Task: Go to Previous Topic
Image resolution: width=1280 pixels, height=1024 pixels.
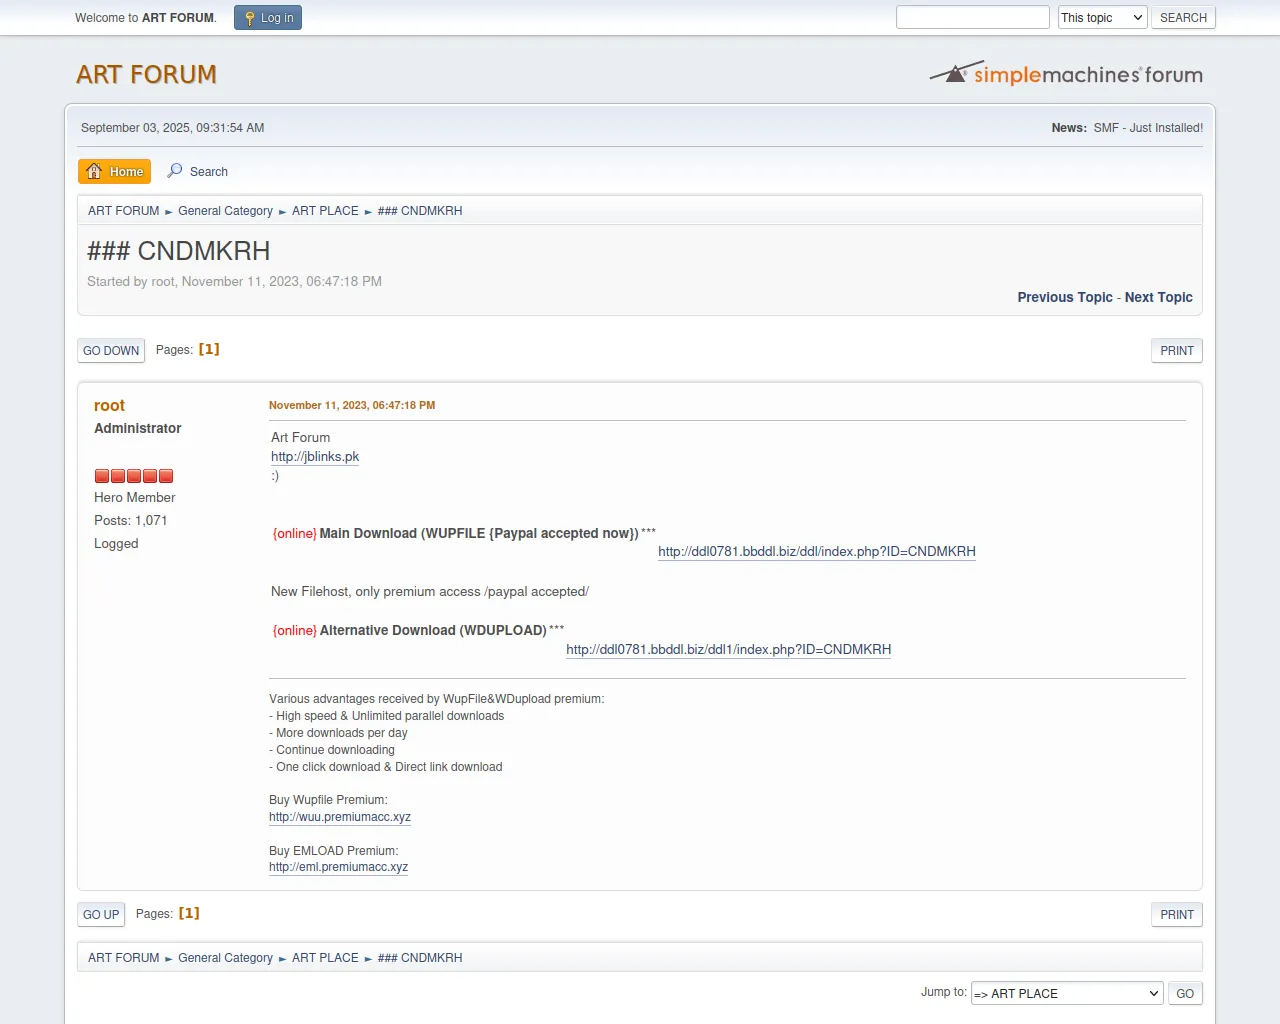Action: [1065, 297]
